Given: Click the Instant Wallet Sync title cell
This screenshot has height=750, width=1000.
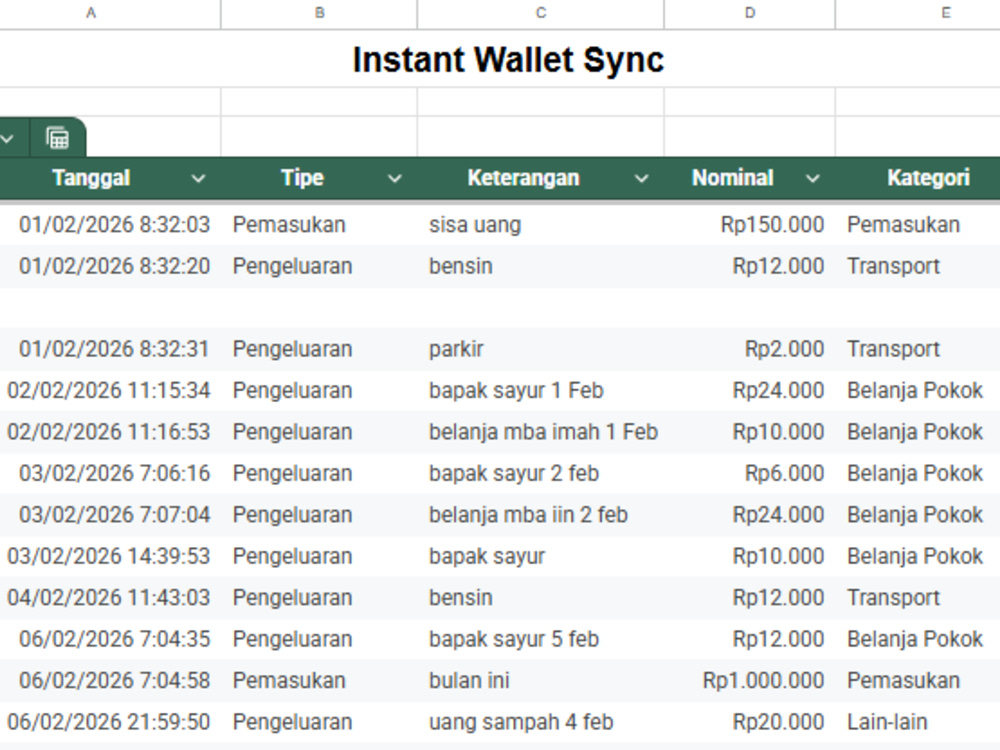Looking at the screenshot, I should [508, 59].
